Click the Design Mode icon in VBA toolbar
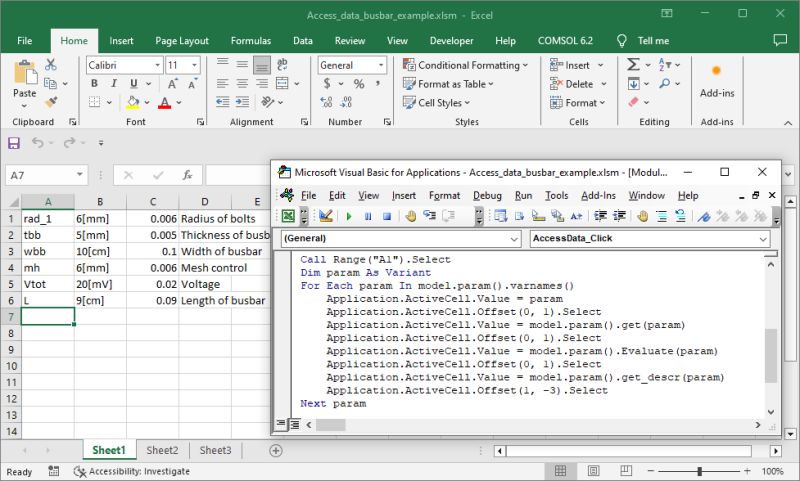The image size is (800, 481). (326, 216)
